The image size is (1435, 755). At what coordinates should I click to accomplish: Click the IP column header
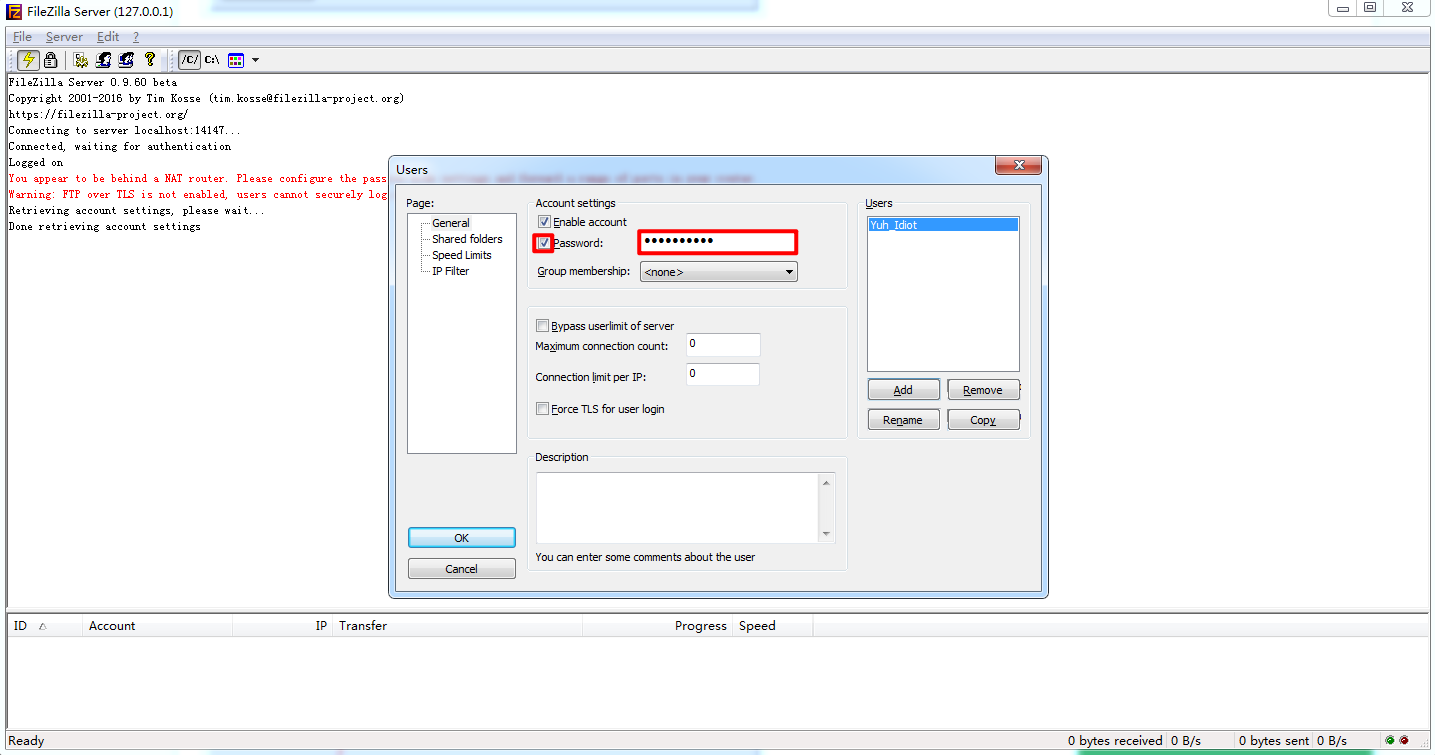[283, 626]
